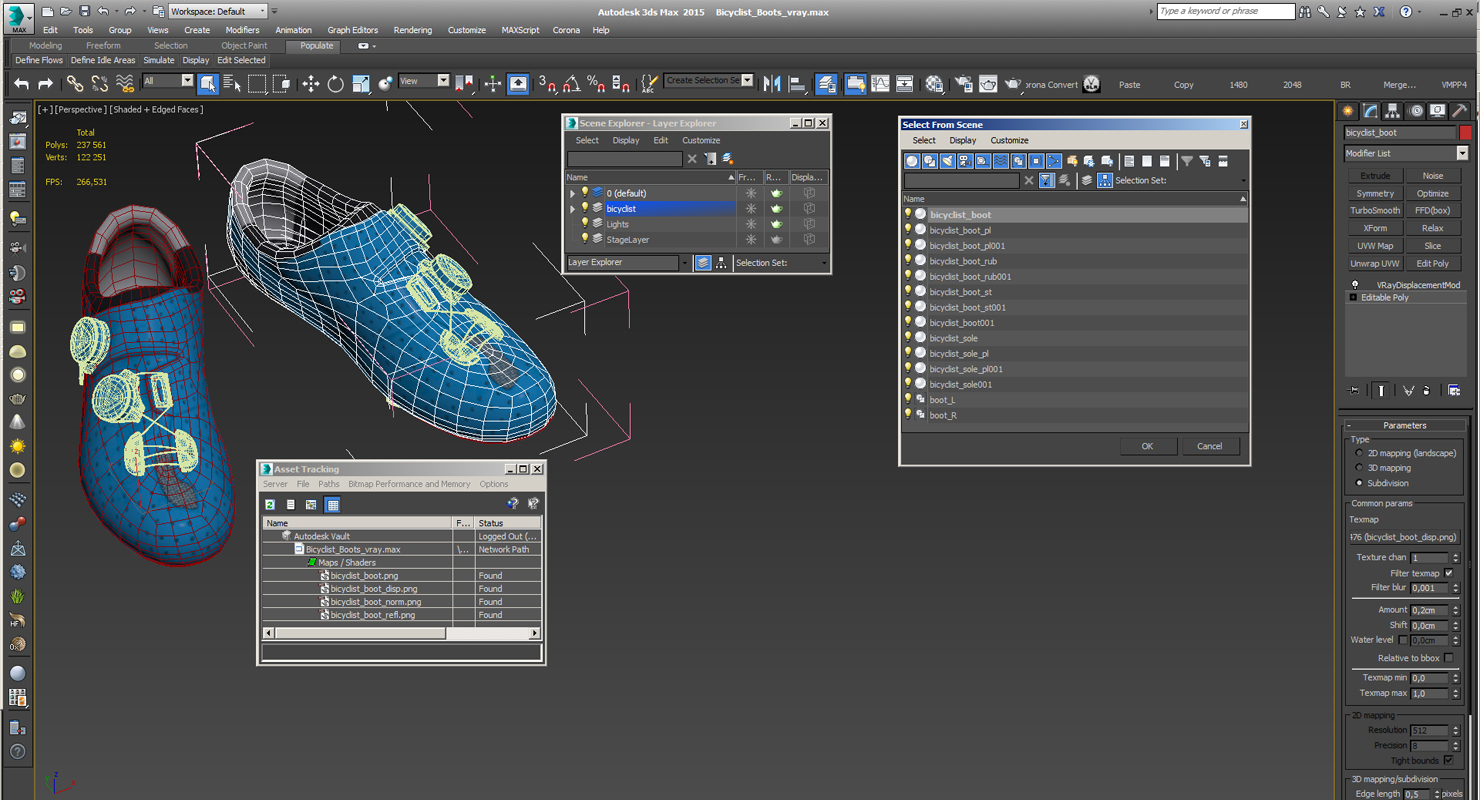
Task: Select 3D mapping radio button
Action: (x=1359, y=468)
